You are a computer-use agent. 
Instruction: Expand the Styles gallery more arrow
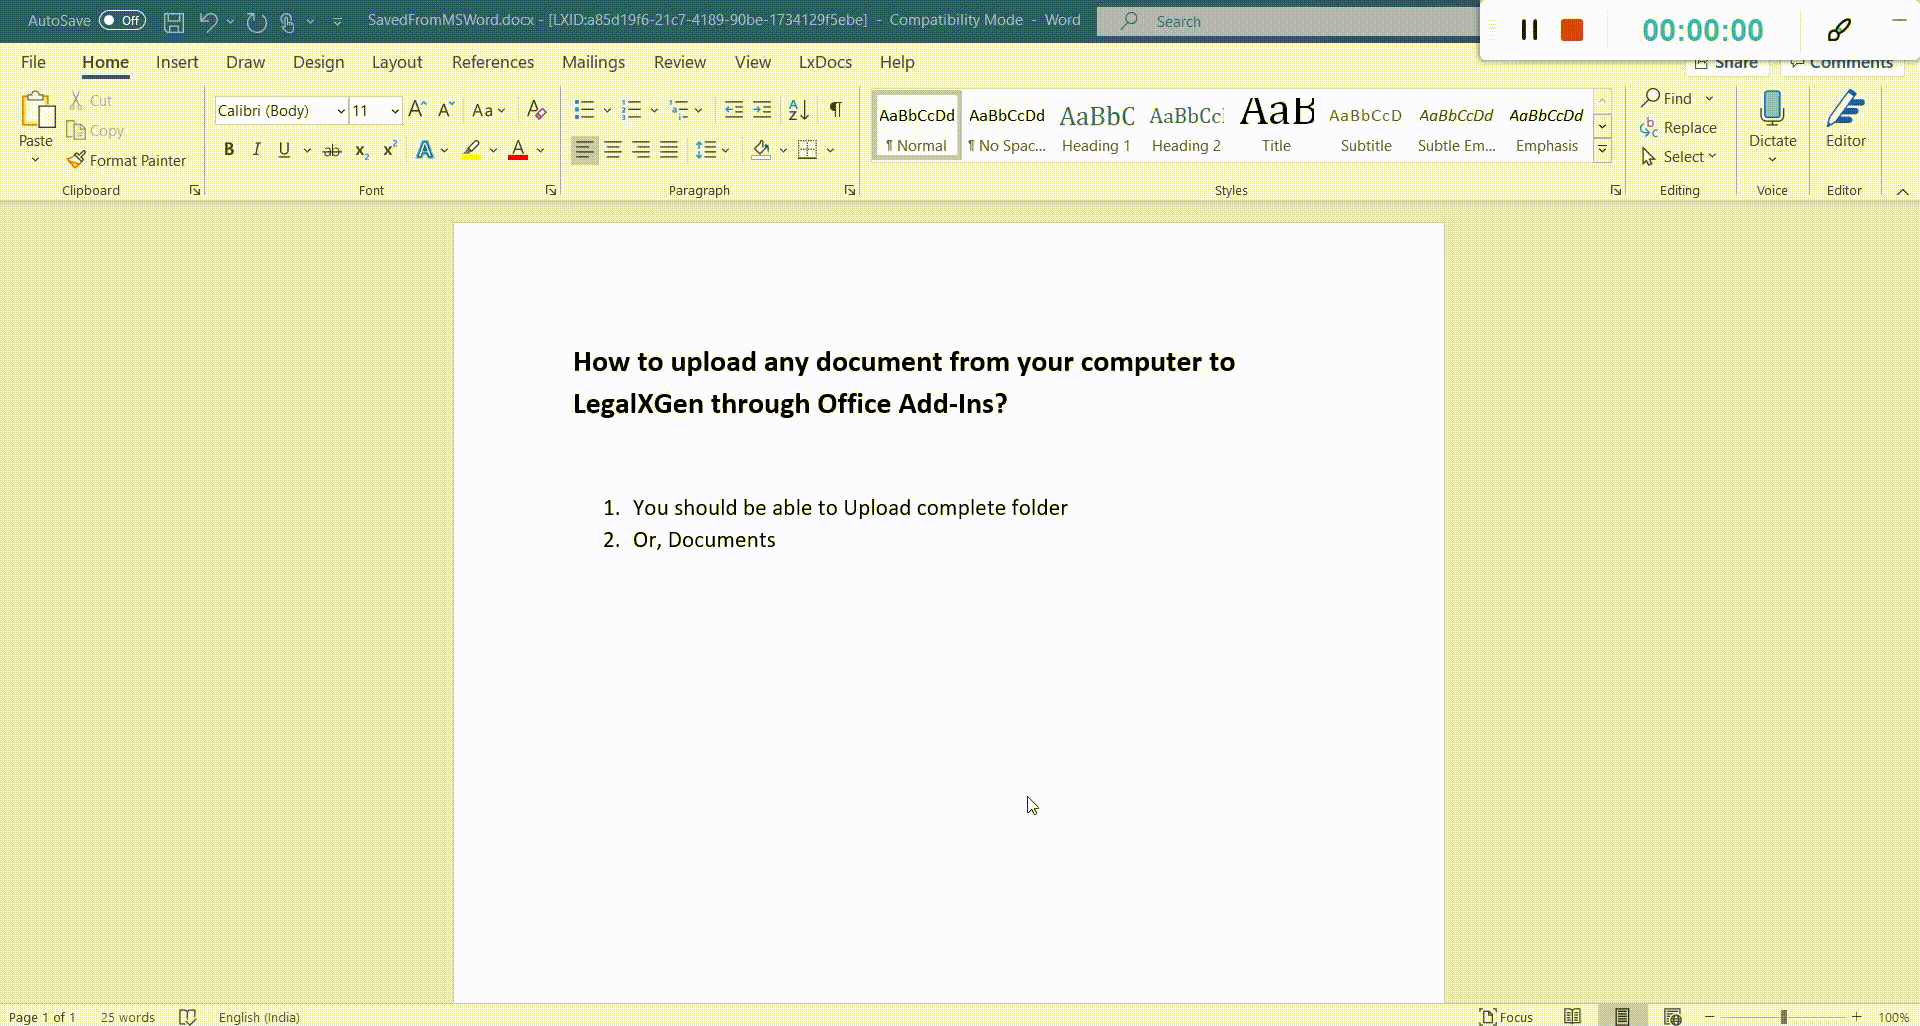coord(1602,150)
